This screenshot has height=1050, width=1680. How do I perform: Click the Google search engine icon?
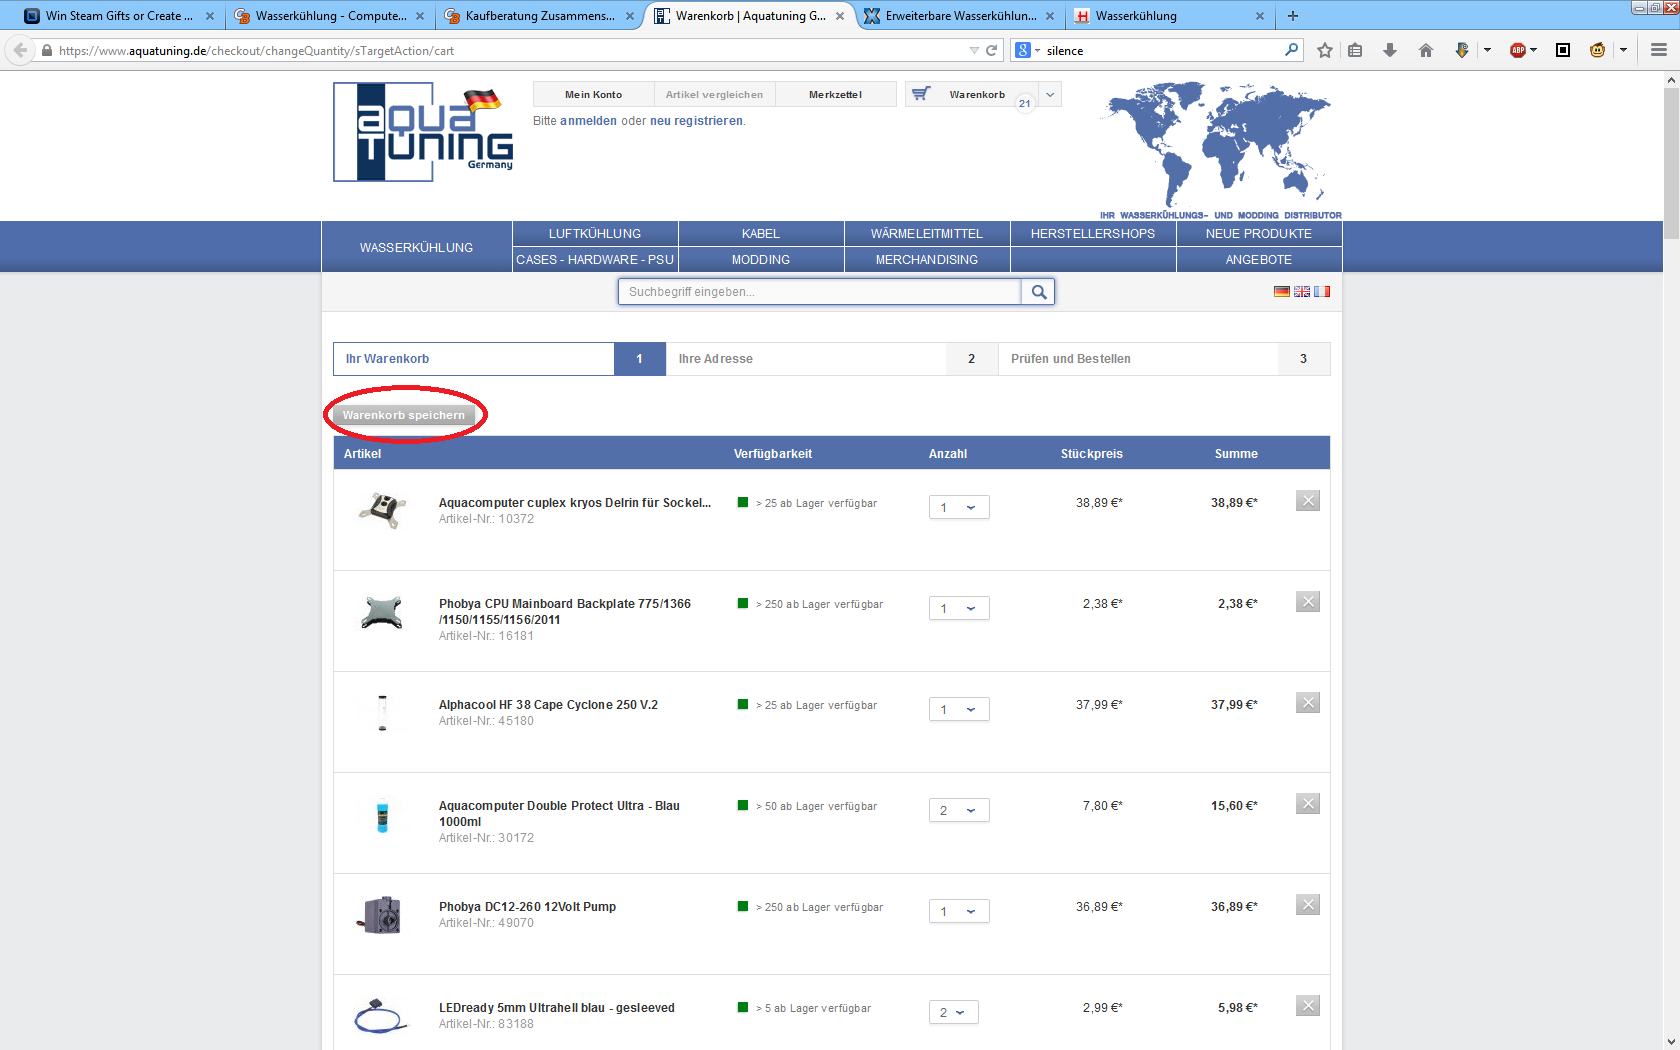(x=1023, y=50)
